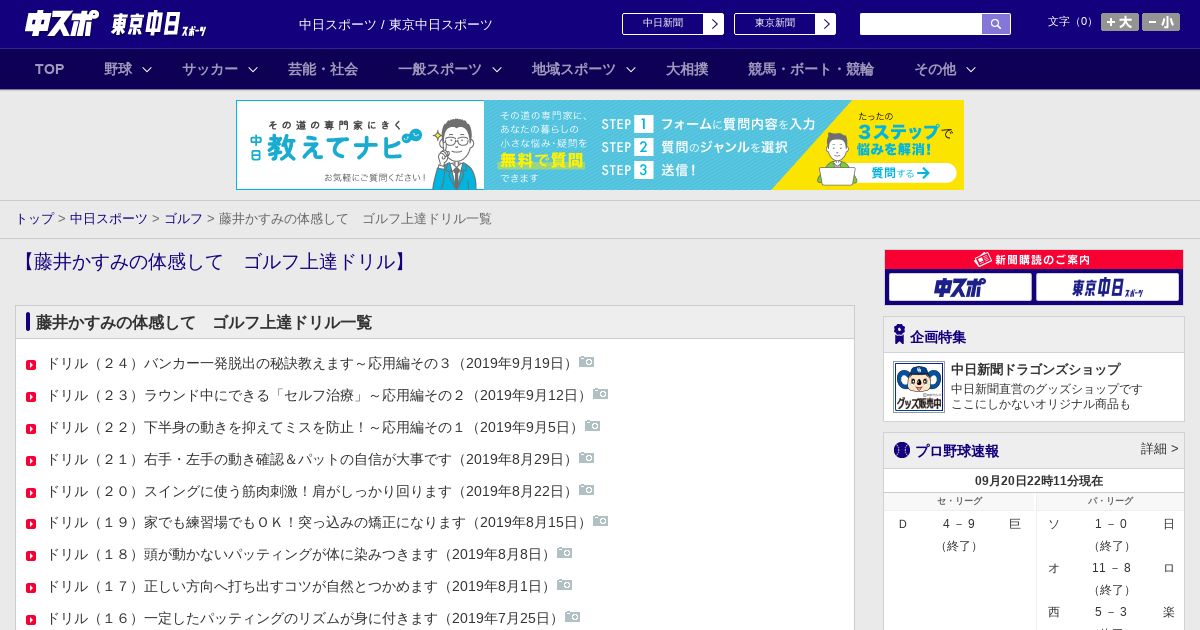Open ドリル（２４）バンカー一発脱出 article
Image resolution: width=1200 pixels, height=630 pixels.
click(311, 363)
